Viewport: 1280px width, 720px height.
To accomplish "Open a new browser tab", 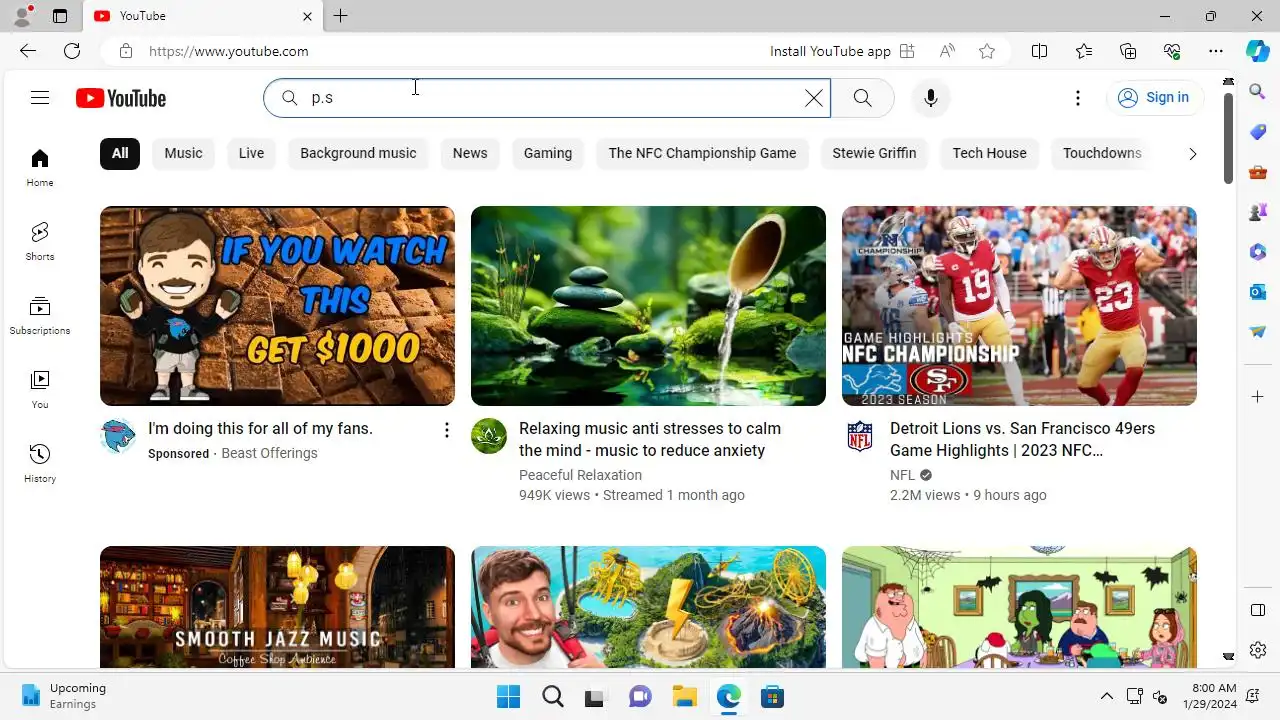I will click(340, 16).
